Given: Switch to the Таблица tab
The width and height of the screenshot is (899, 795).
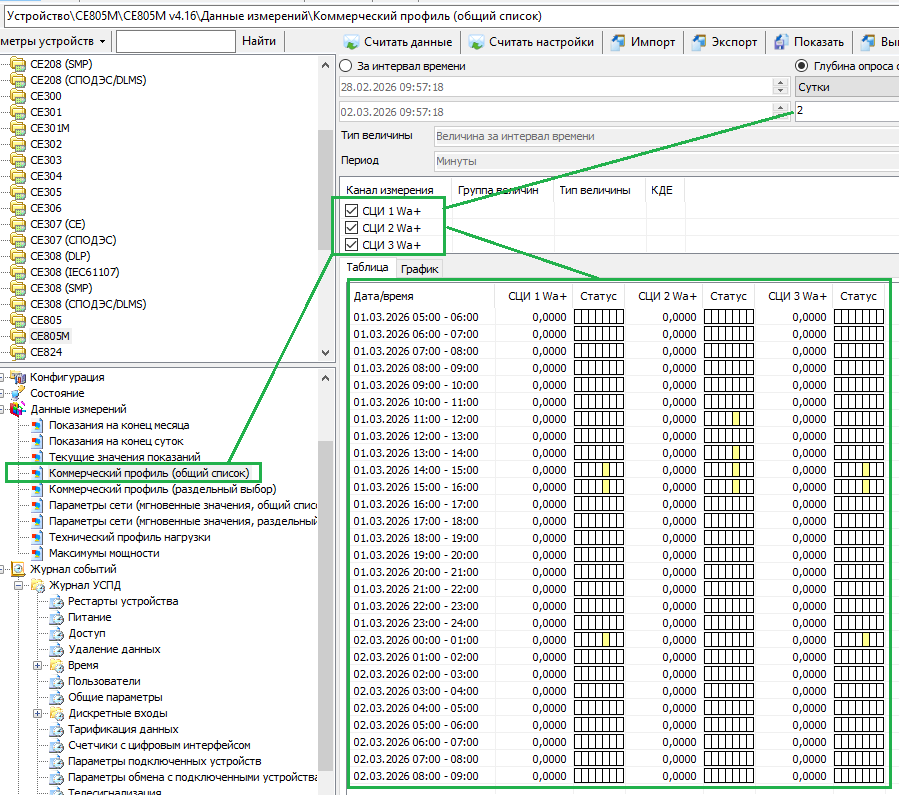Looking at the screenshot, I should click(x=367, y=267).
